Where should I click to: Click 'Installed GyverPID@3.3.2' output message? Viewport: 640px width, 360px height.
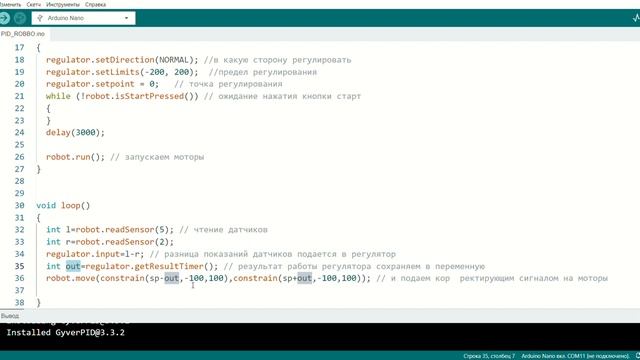coord(65,332)
